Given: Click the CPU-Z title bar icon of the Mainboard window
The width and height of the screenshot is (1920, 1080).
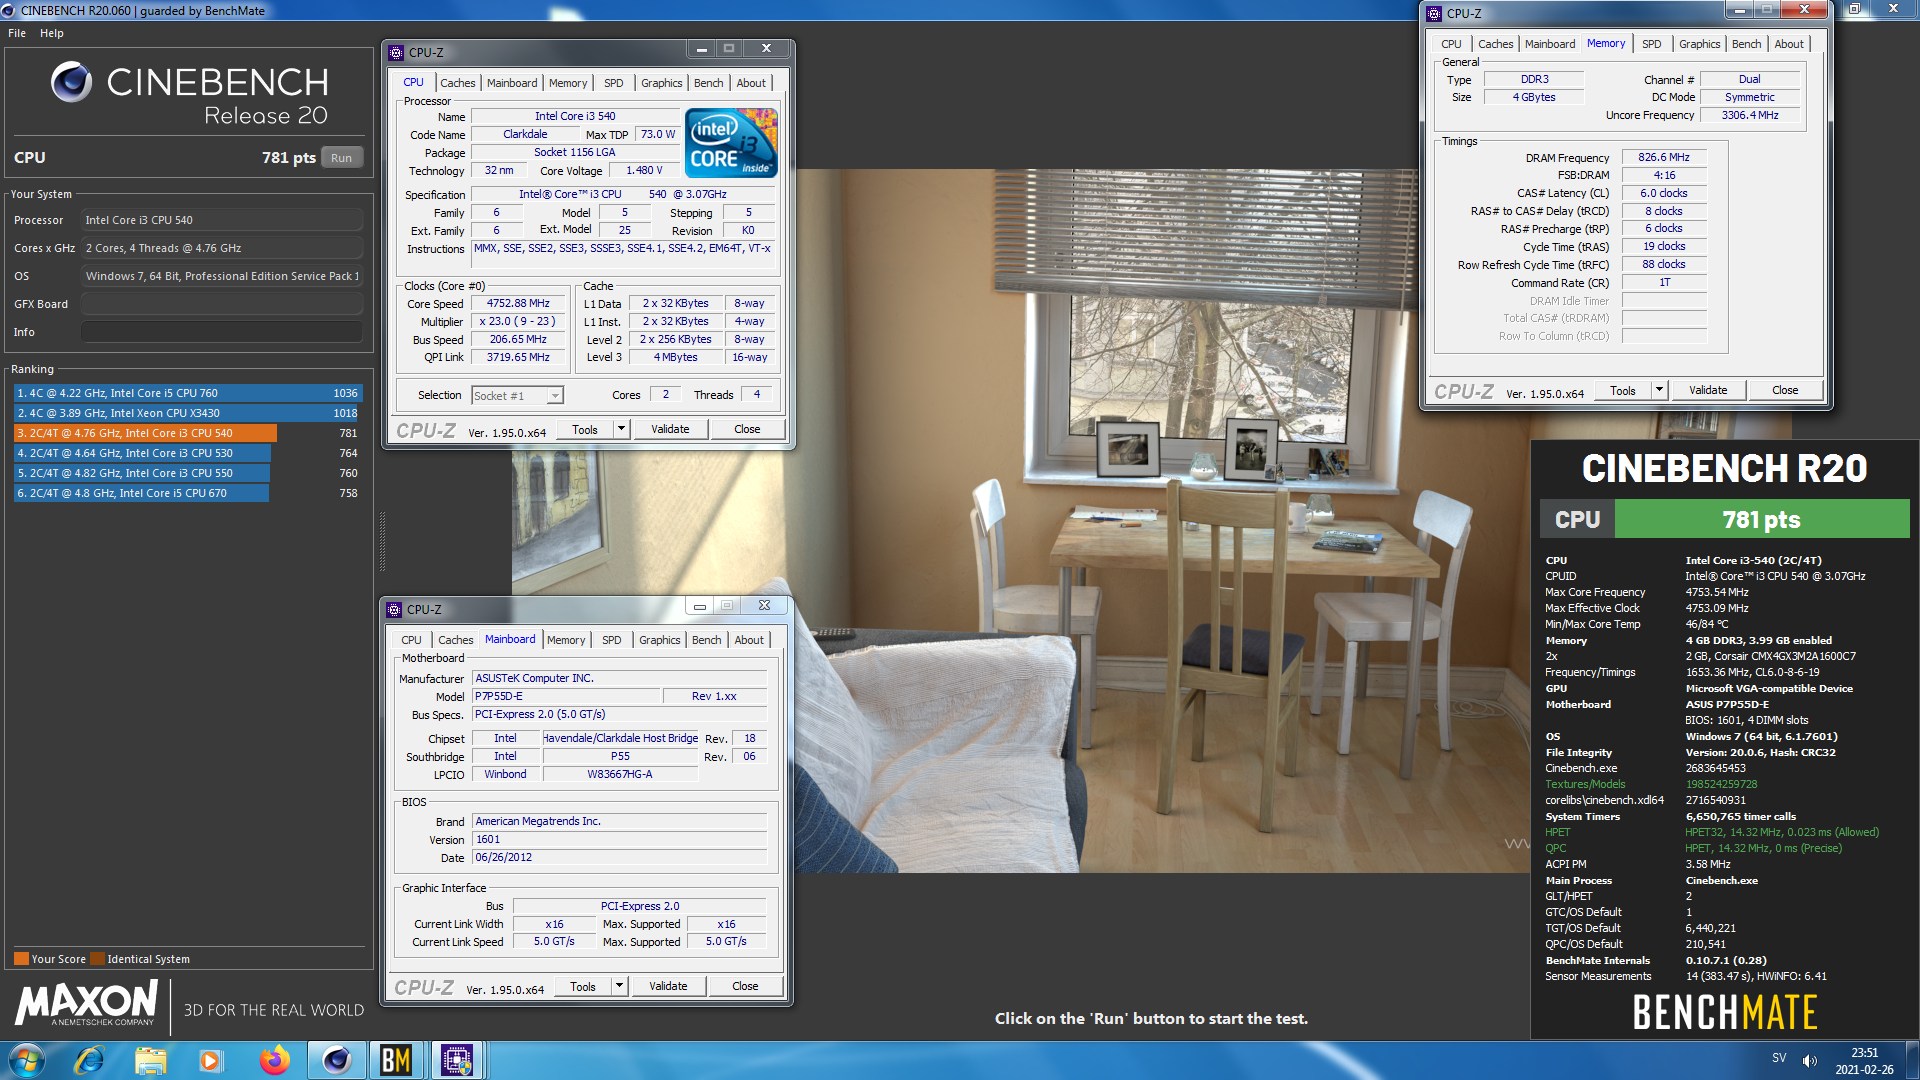Looking at the screenshot, I should (x=394, y=609).
